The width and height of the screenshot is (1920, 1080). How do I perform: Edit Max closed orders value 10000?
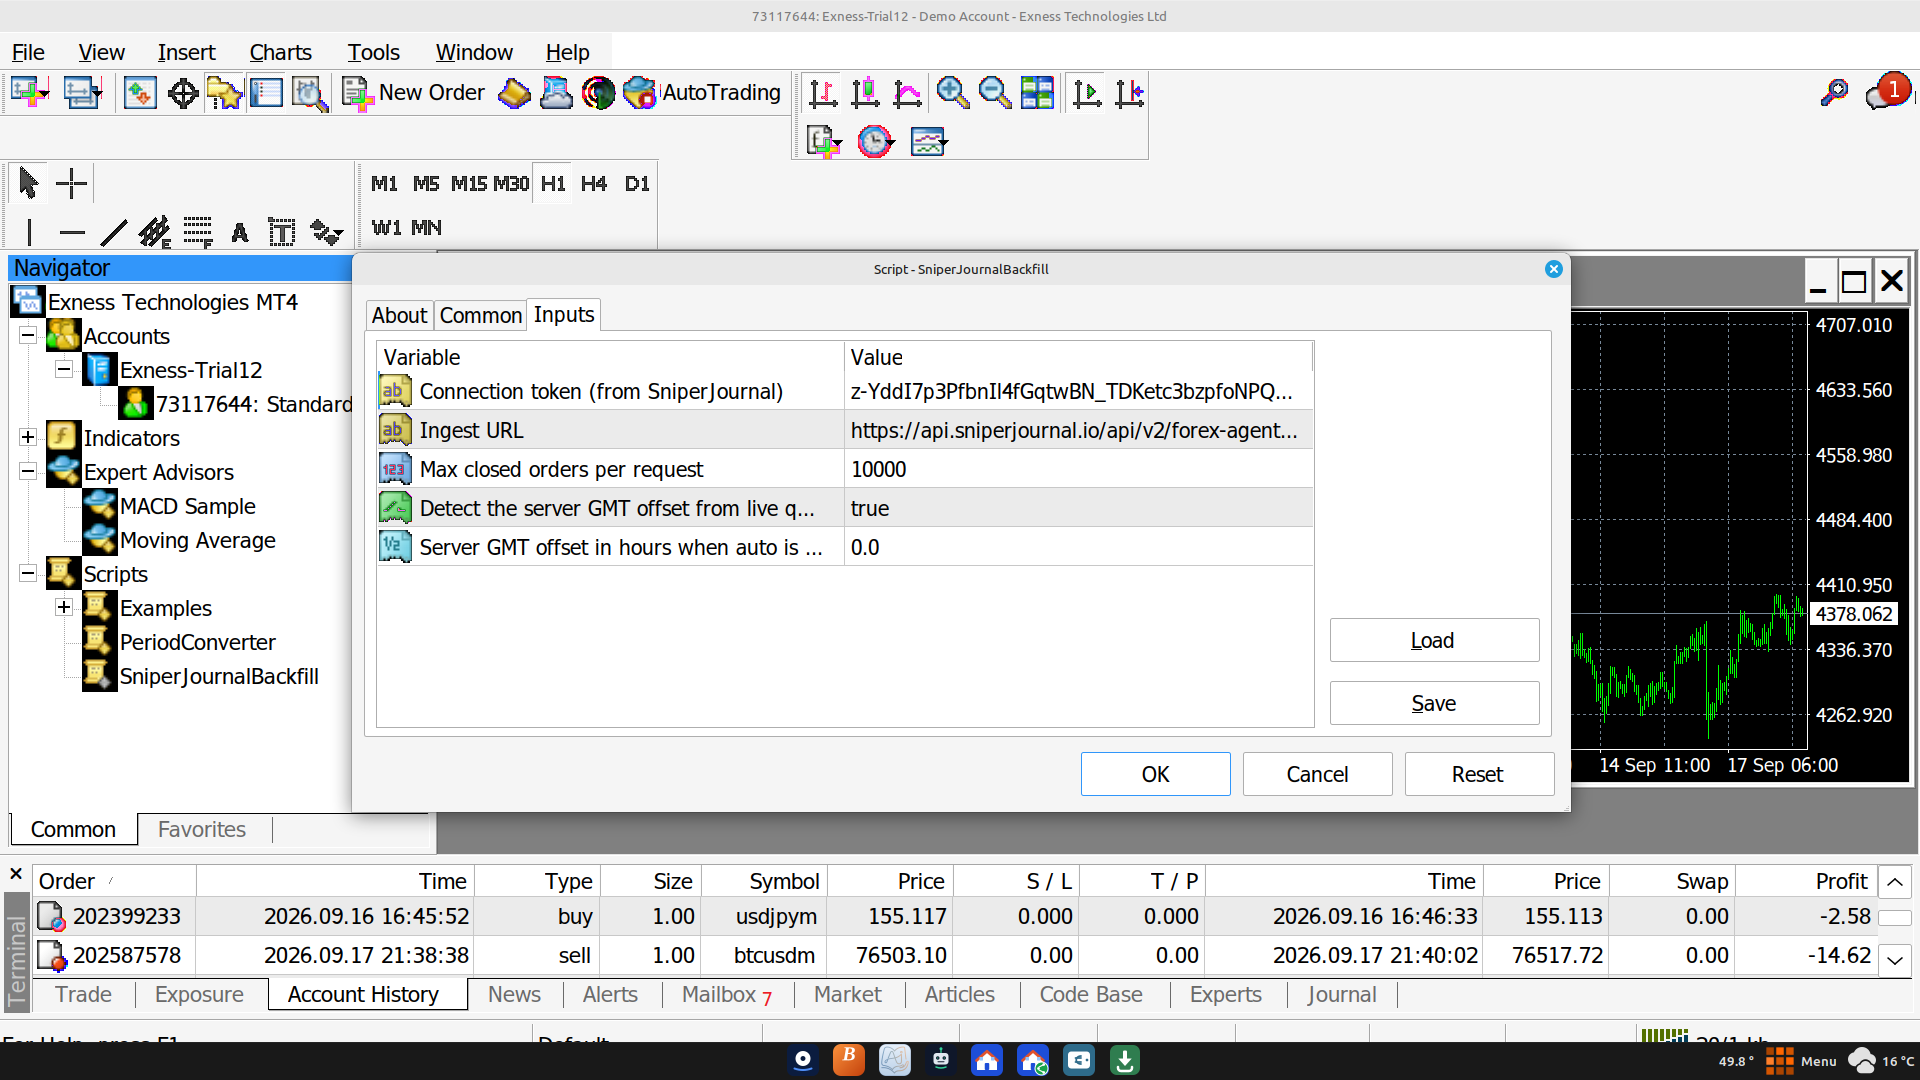pos(1078,469)
